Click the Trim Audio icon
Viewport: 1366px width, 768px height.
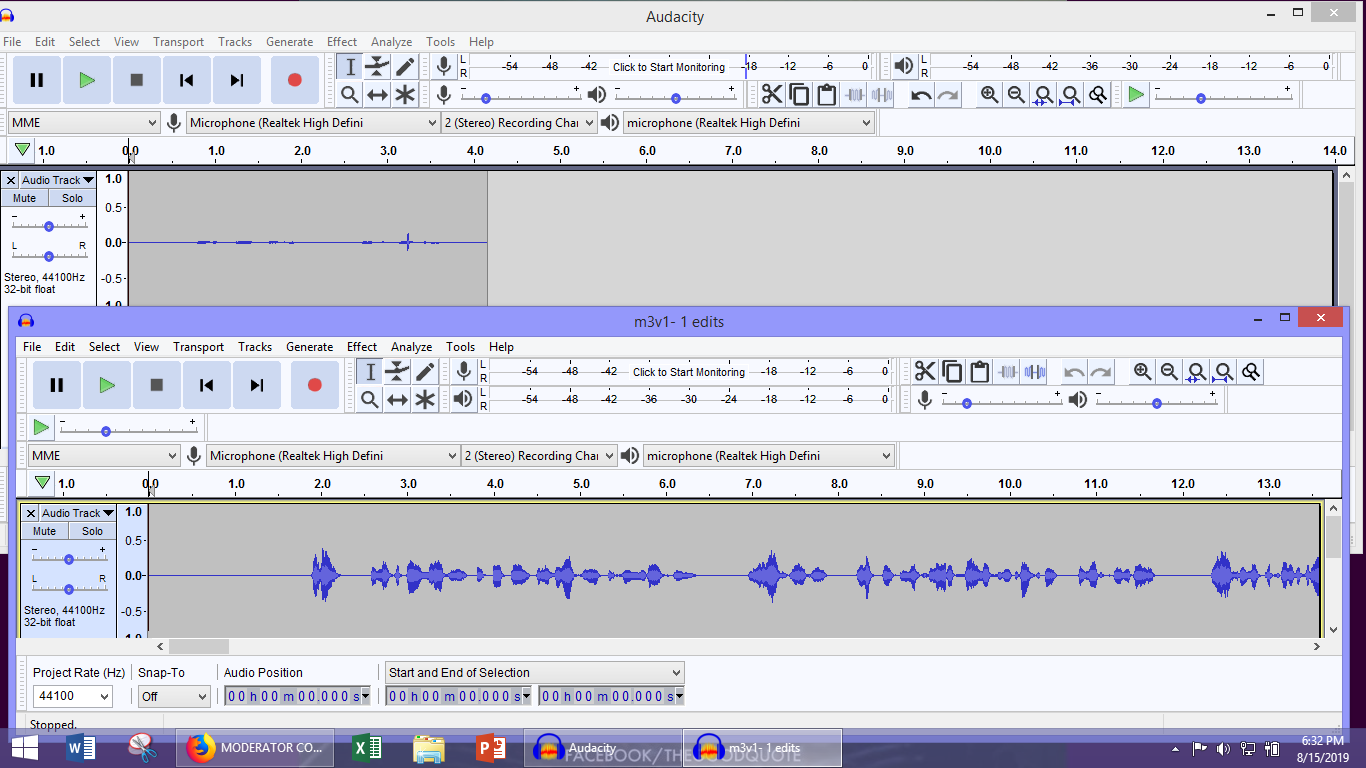tap(855, 94)
